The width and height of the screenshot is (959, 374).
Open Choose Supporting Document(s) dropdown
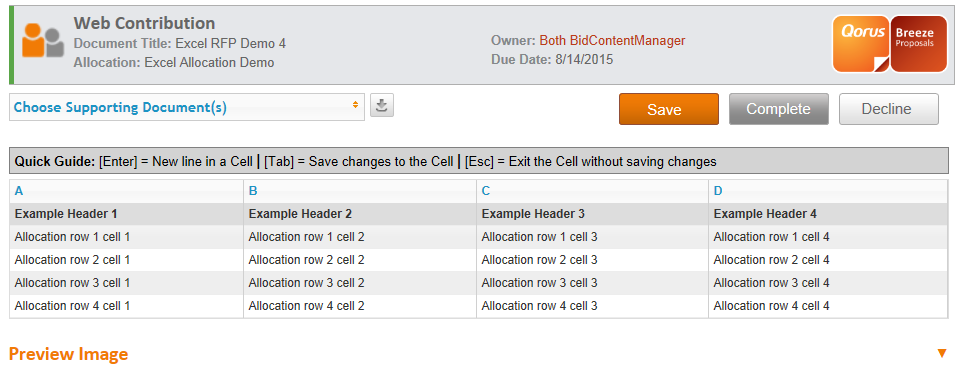pyautogui.click(x=187, y=108)
